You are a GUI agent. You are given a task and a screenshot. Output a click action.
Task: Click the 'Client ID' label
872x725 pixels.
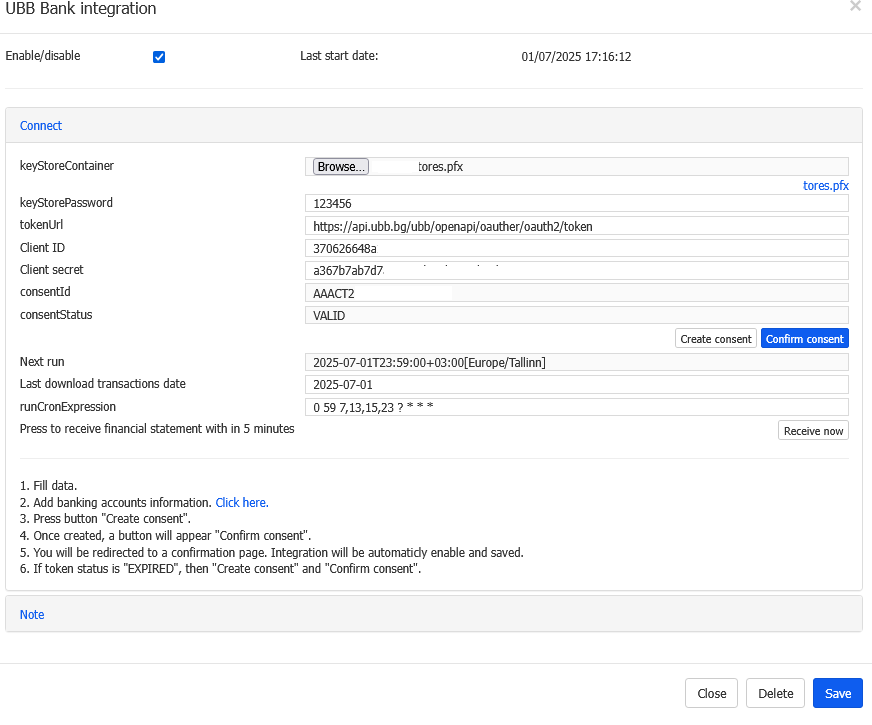[42, 247]
